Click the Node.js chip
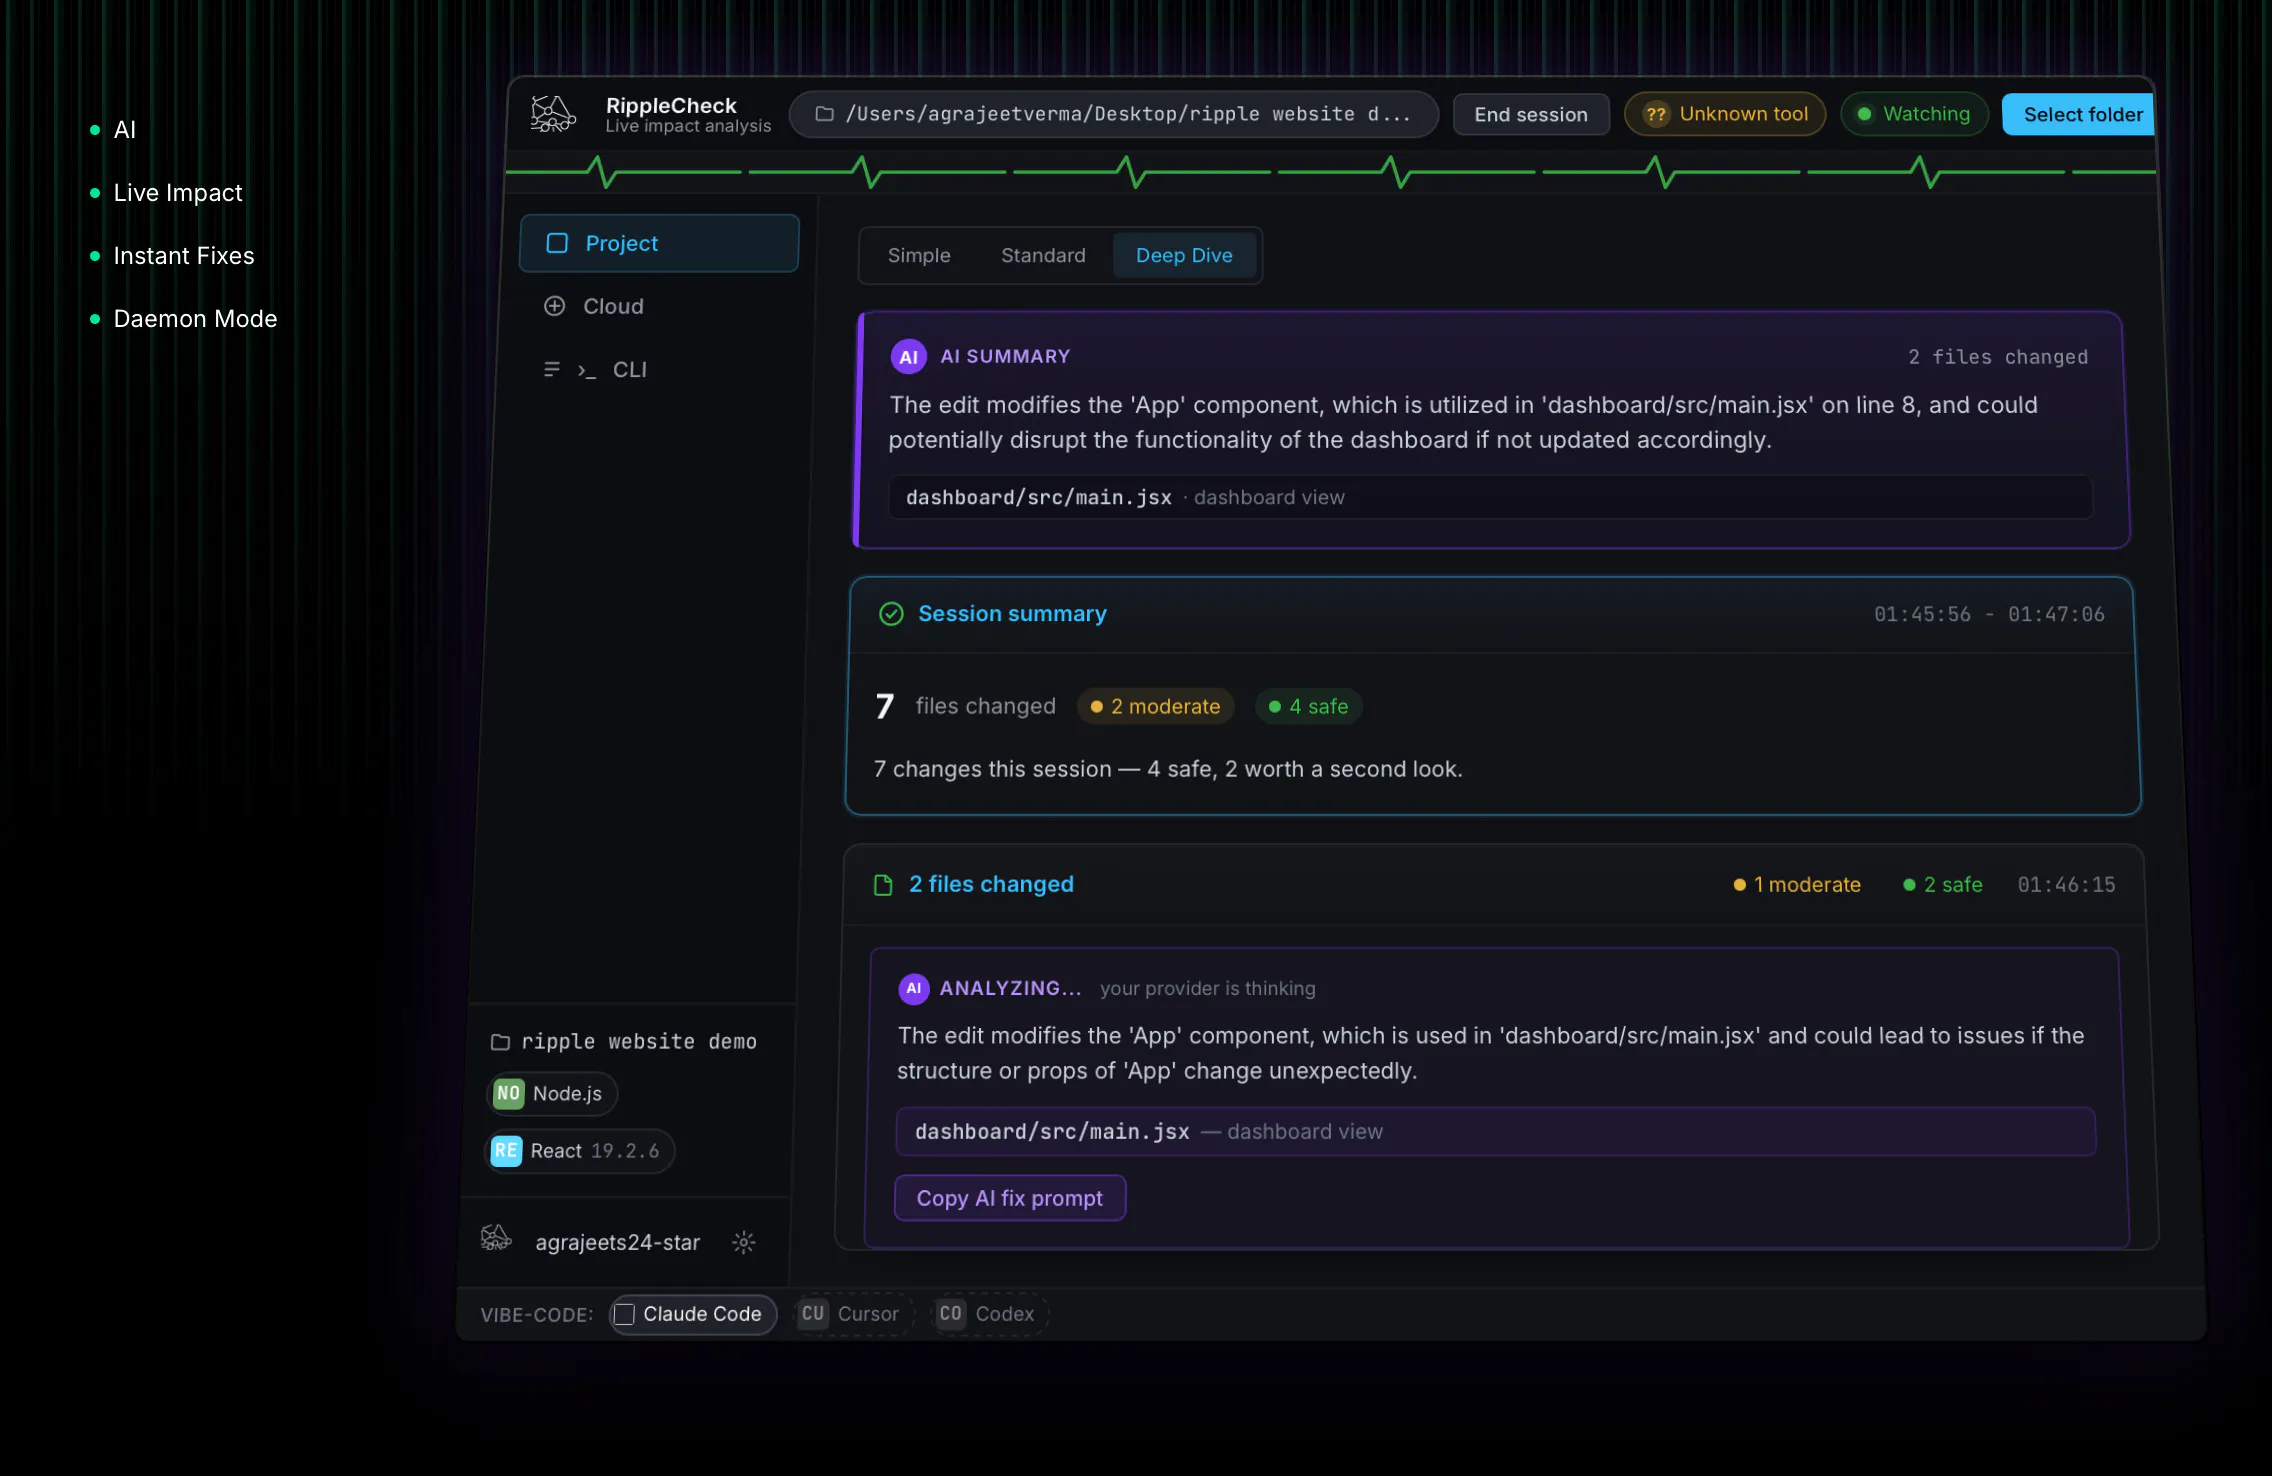Viewport: 2272px width, 1476px height. tap(552, 1093)
